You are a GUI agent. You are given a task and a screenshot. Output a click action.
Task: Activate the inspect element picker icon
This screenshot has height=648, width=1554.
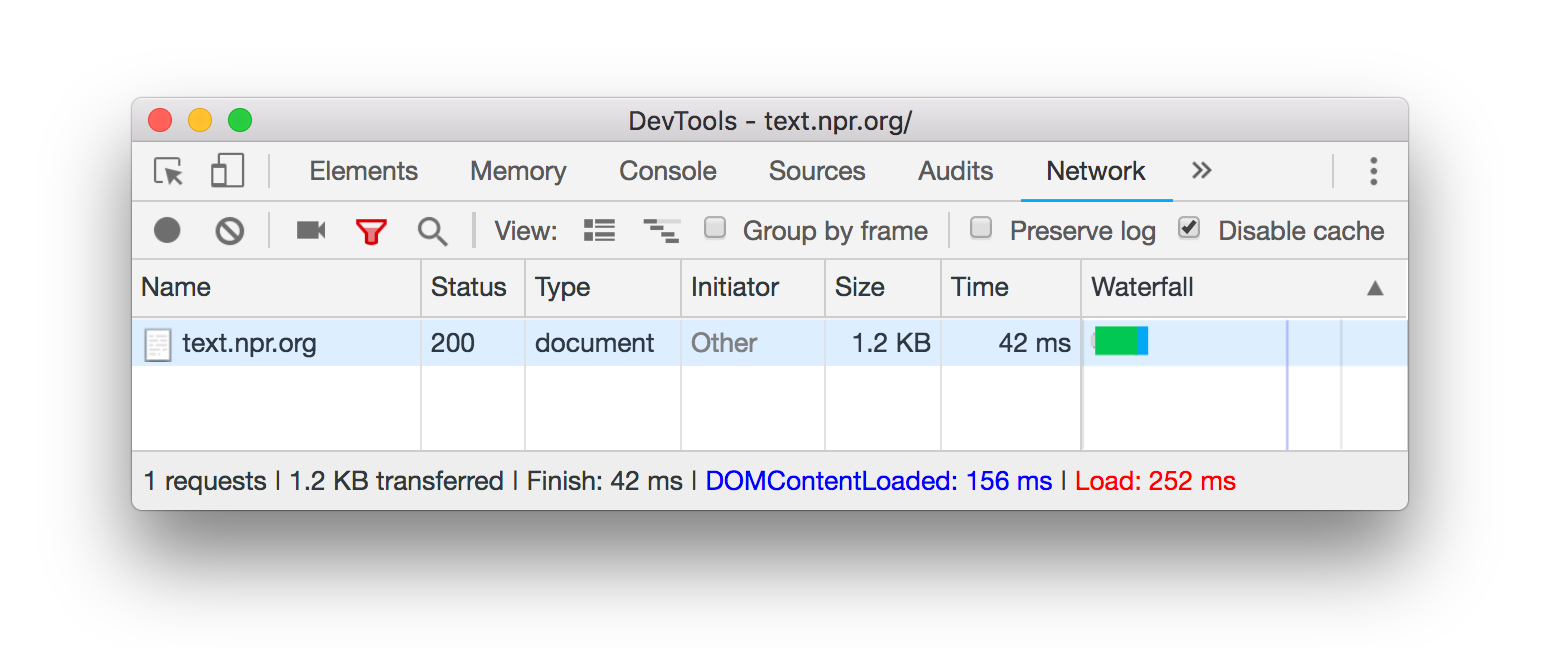[168, 171]
